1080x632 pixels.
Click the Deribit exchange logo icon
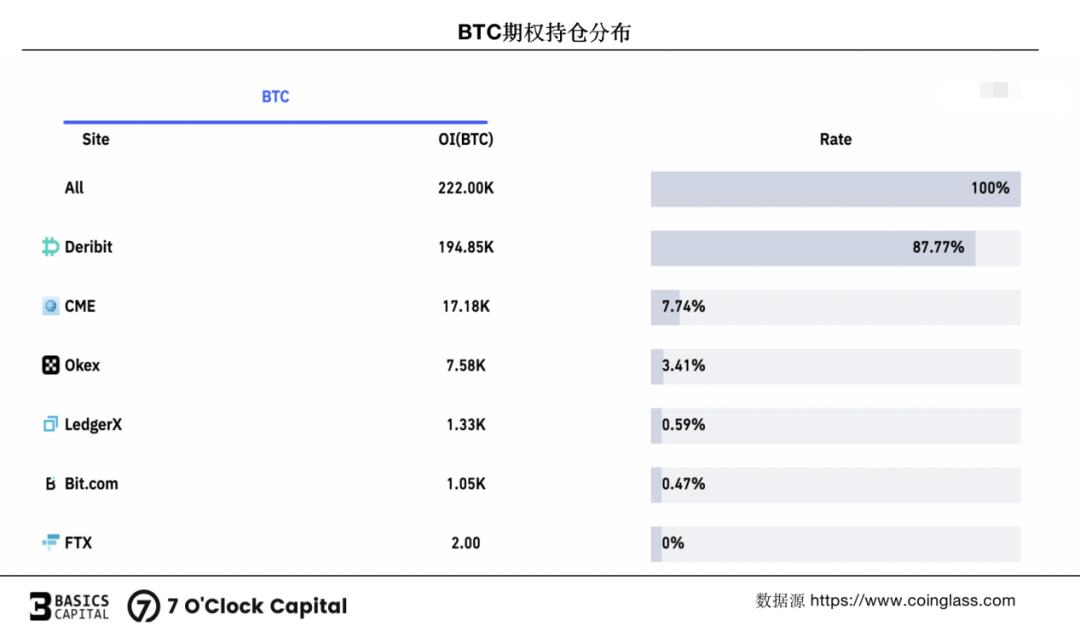pos(50,247)
